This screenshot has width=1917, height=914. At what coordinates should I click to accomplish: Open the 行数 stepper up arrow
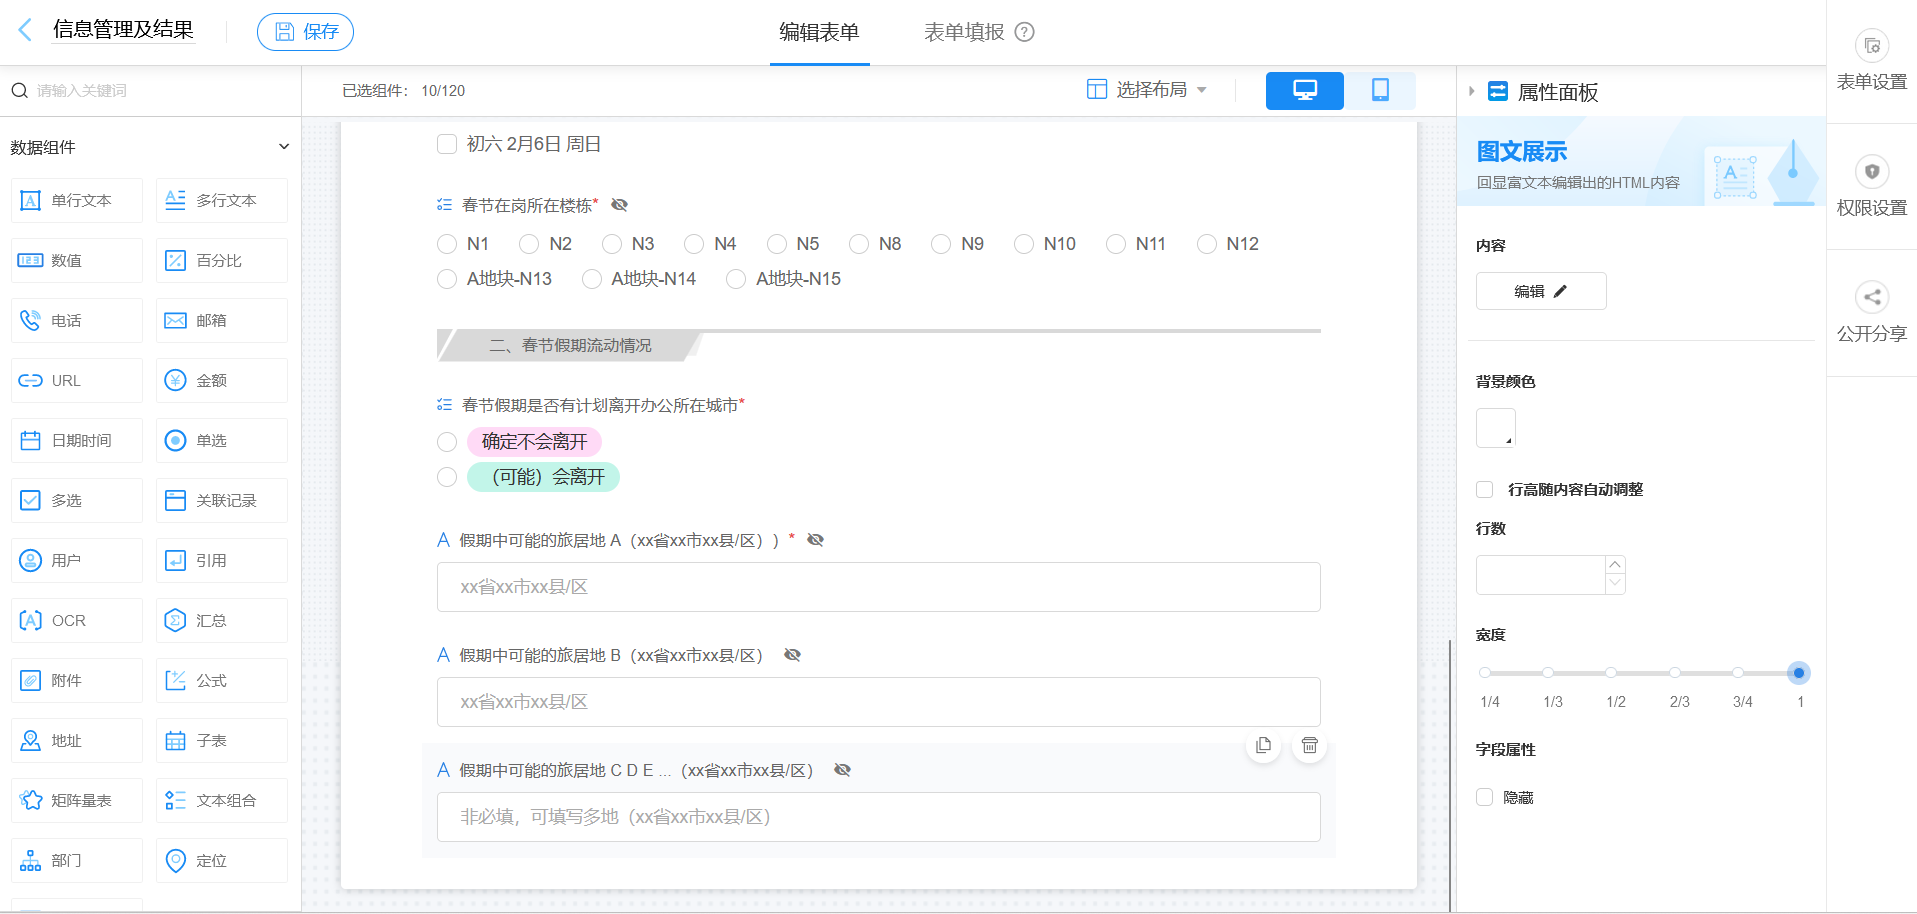click(x=1615, y=566)
